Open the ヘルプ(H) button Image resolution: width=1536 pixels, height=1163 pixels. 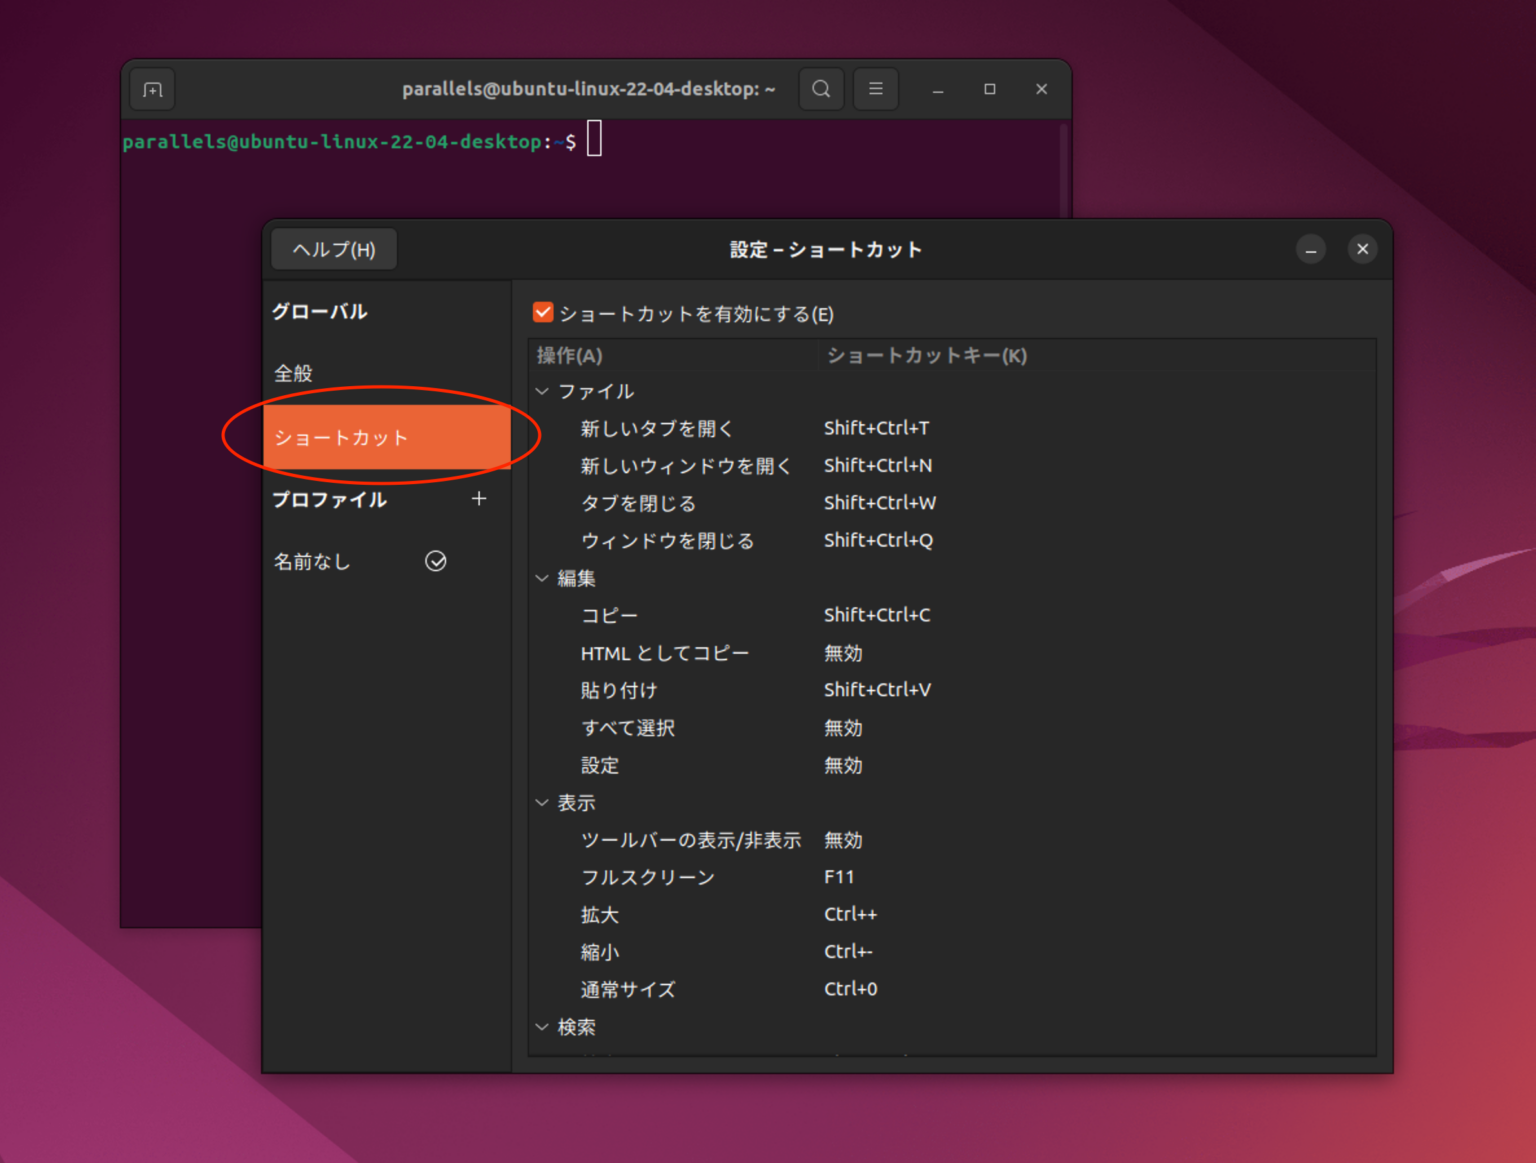pyautogui.click(x=334, y=250)
